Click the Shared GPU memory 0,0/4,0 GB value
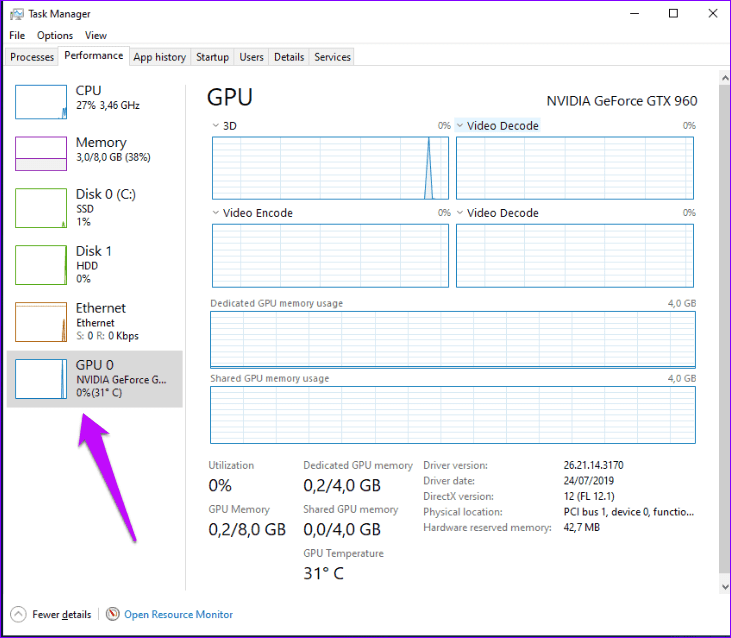 click(x=342, y=529)
